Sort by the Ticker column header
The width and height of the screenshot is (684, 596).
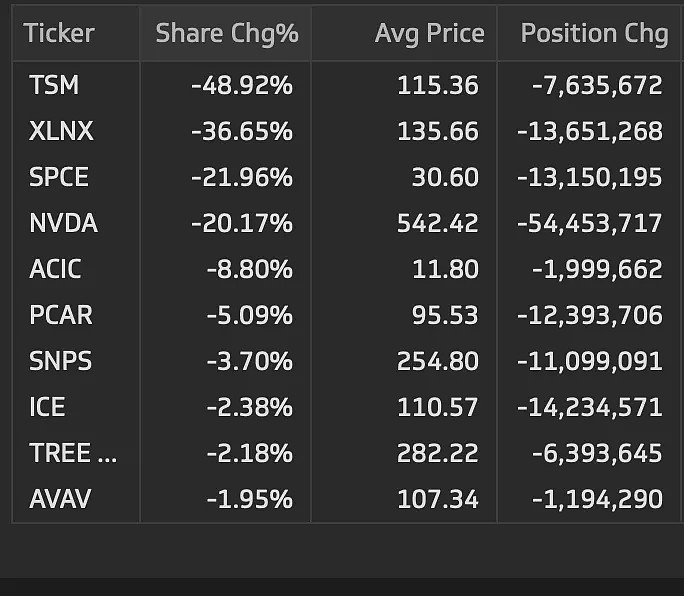coord(59,33)
